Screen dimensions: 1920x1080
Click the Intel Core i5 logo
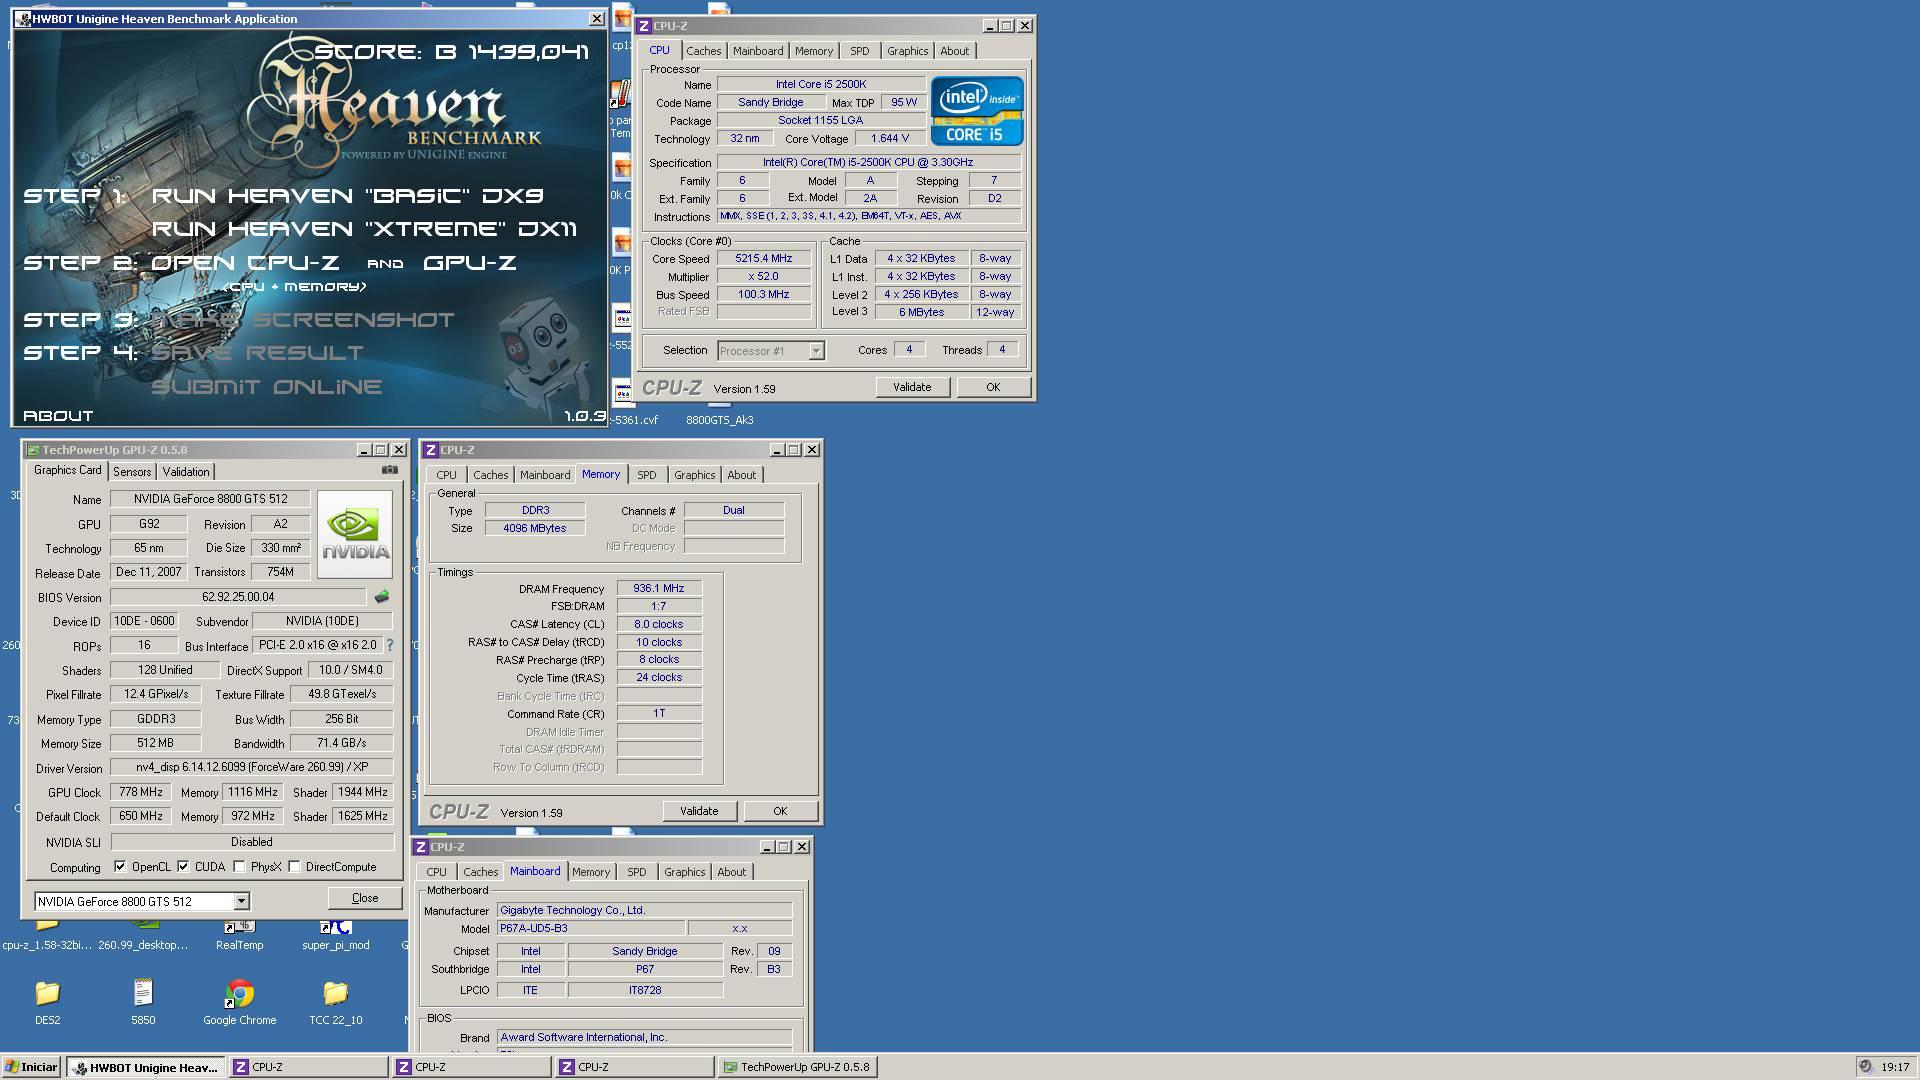pyautogui.click(x=977, y=111)
